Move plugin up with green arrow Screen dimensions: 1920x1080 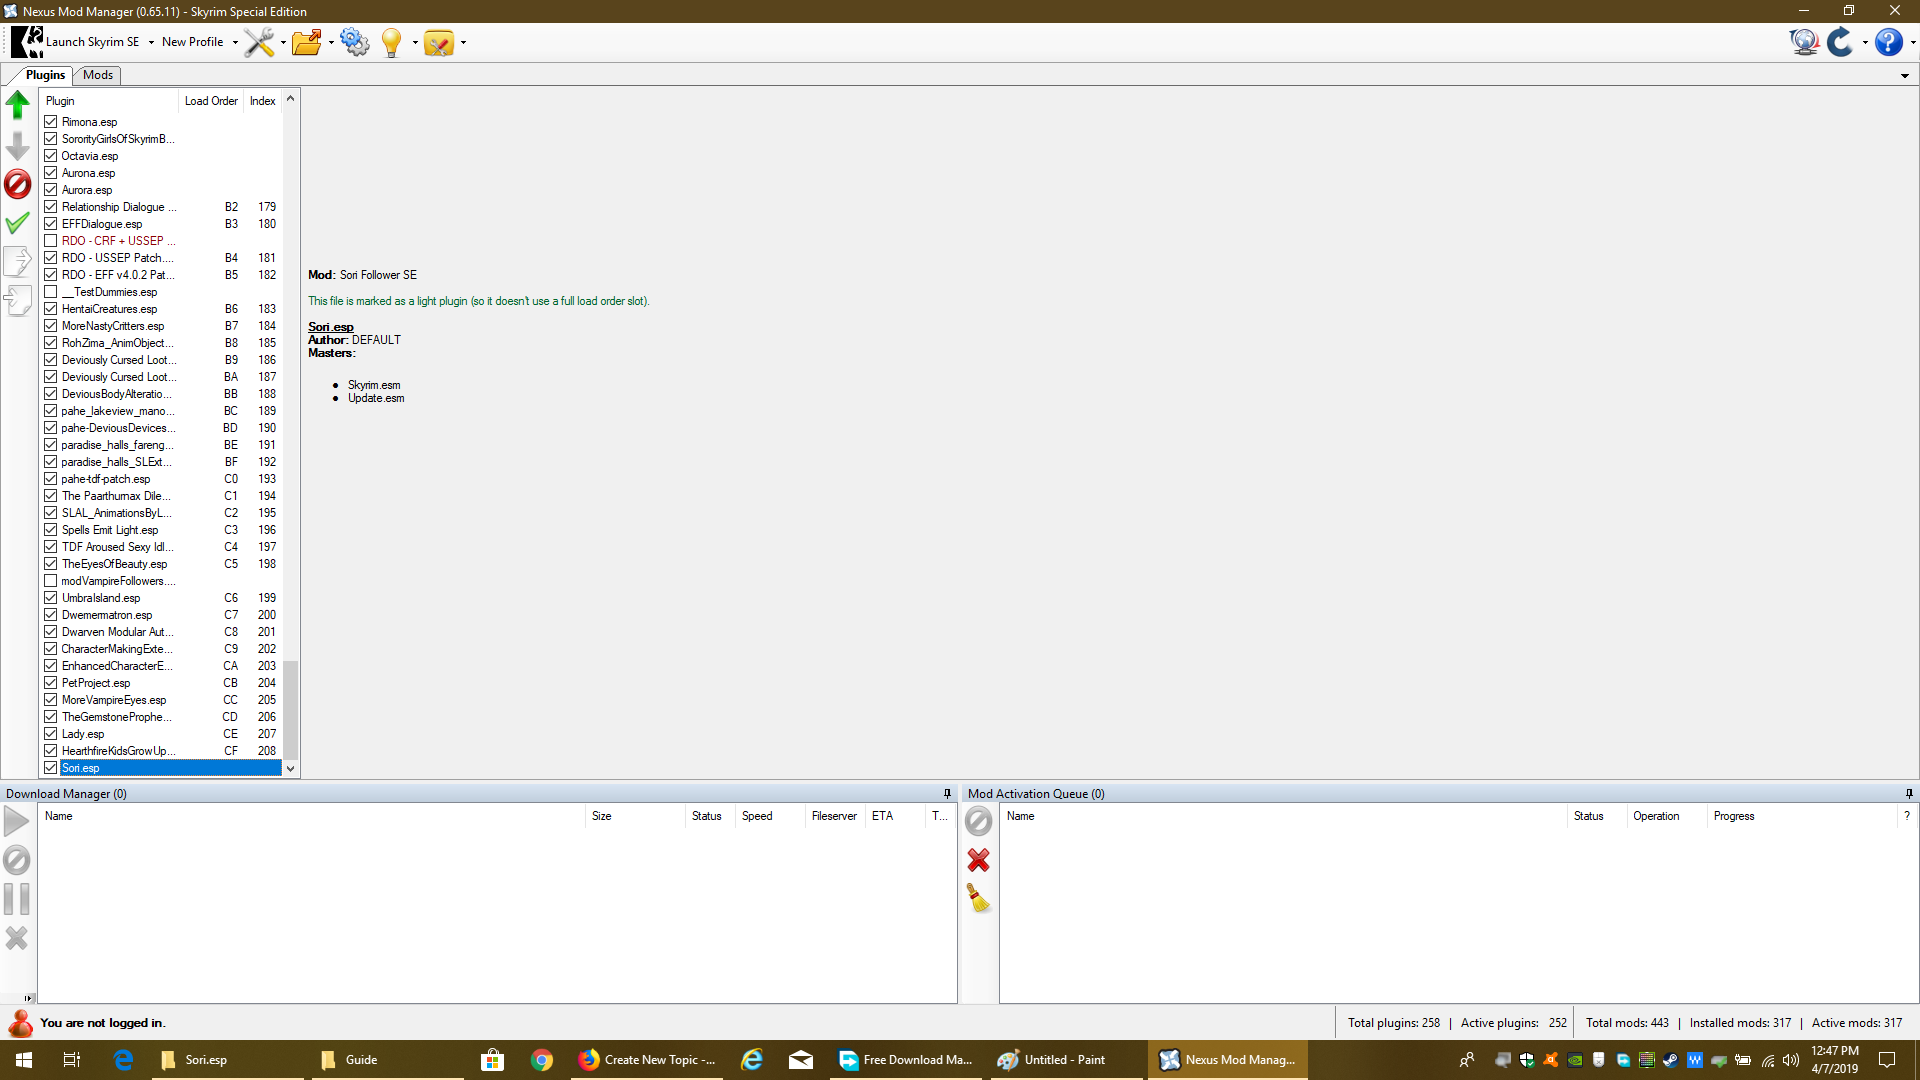(18, 104)
